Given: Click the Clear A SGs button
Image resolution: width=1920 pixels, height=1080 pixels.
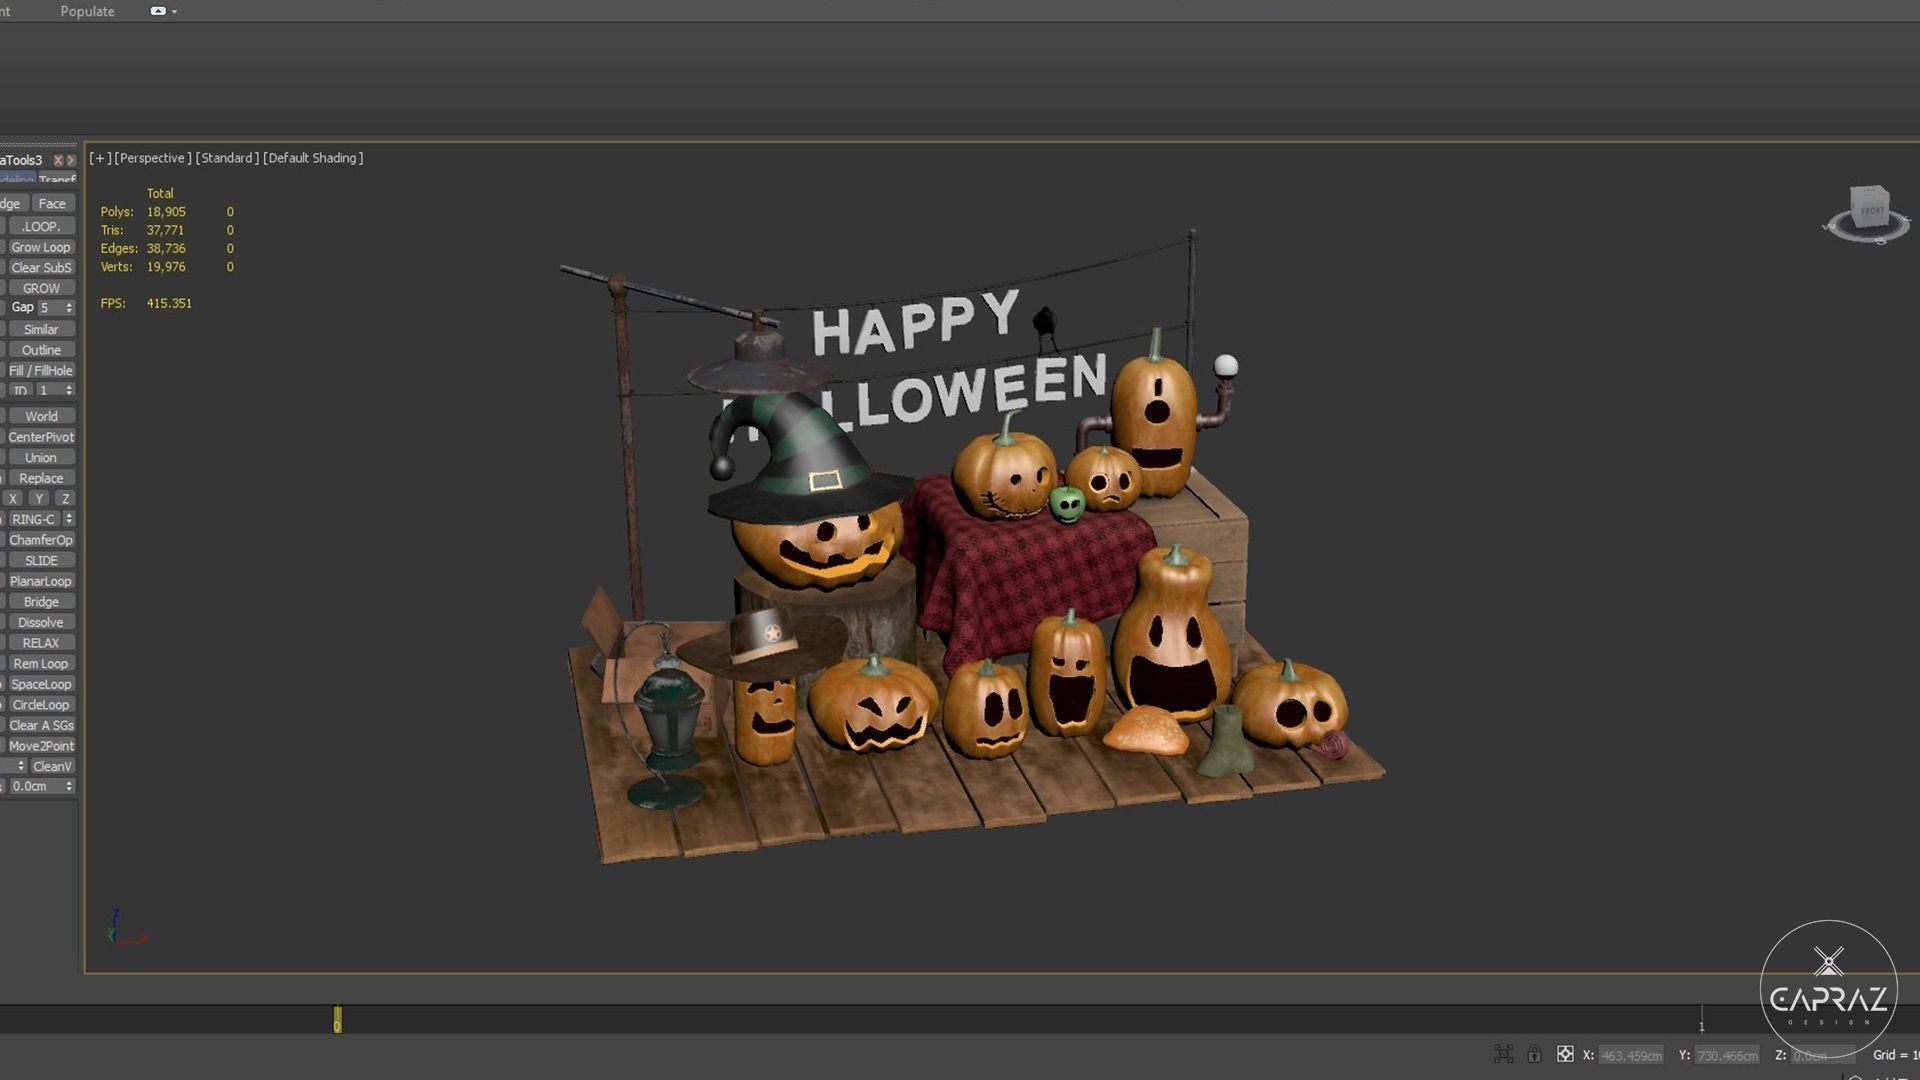Looking at the screenshot, I should coord(41,725).
